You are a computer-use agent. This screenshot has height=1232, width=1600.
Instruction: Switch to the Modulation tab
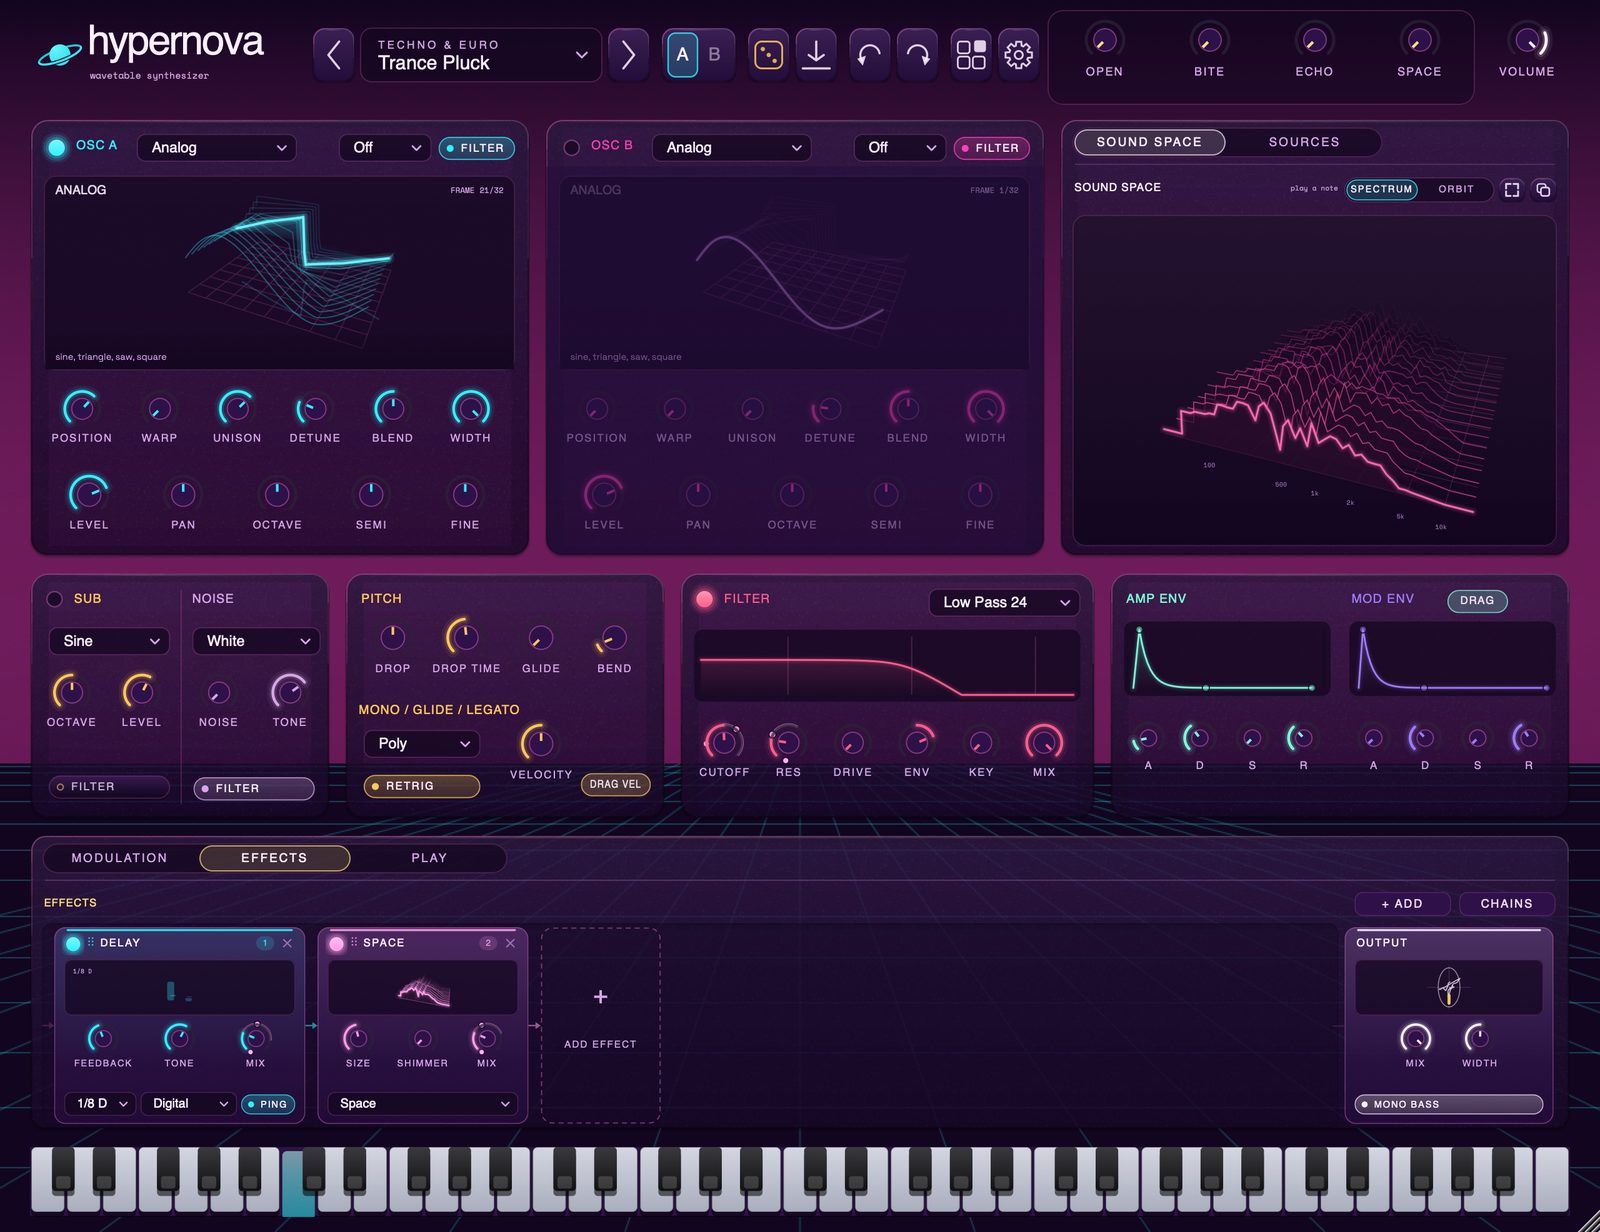pyautogui.click(x=119, y=858)
